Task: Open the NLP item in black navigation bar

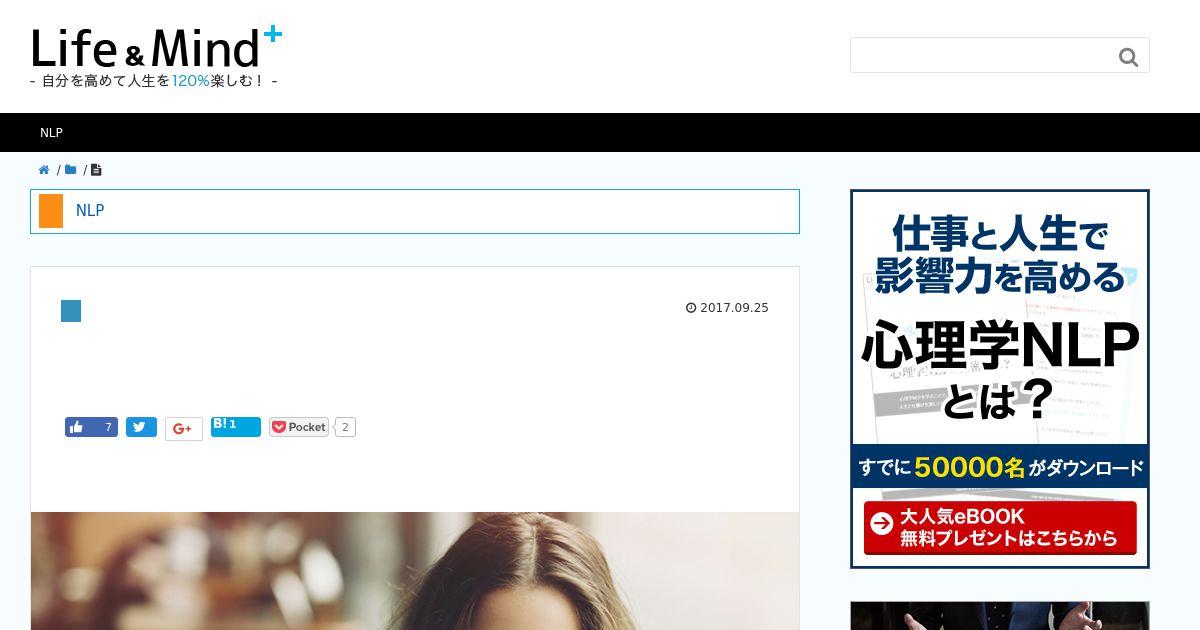Action: [51, 133]
